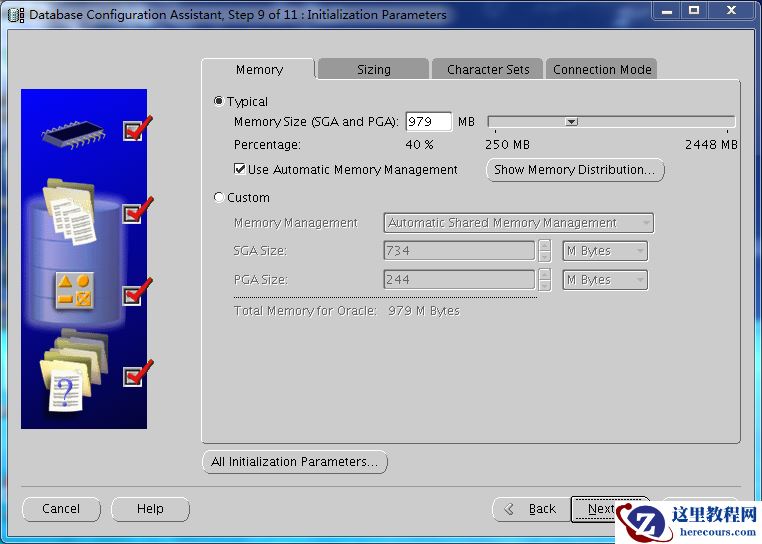
Task: Open the Sizing tab
Action: (x=374, y=70)
